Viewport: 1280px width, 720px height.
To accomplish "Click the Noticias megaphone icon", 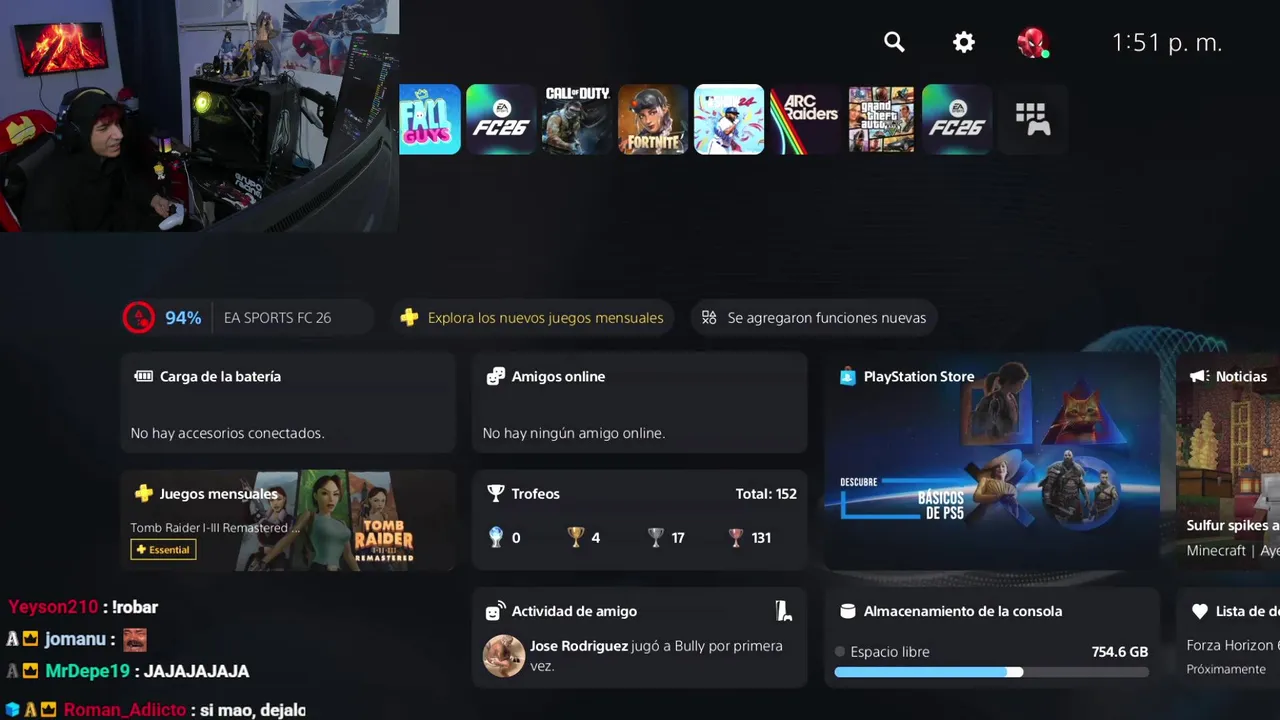I will [x=1199, y=377].
